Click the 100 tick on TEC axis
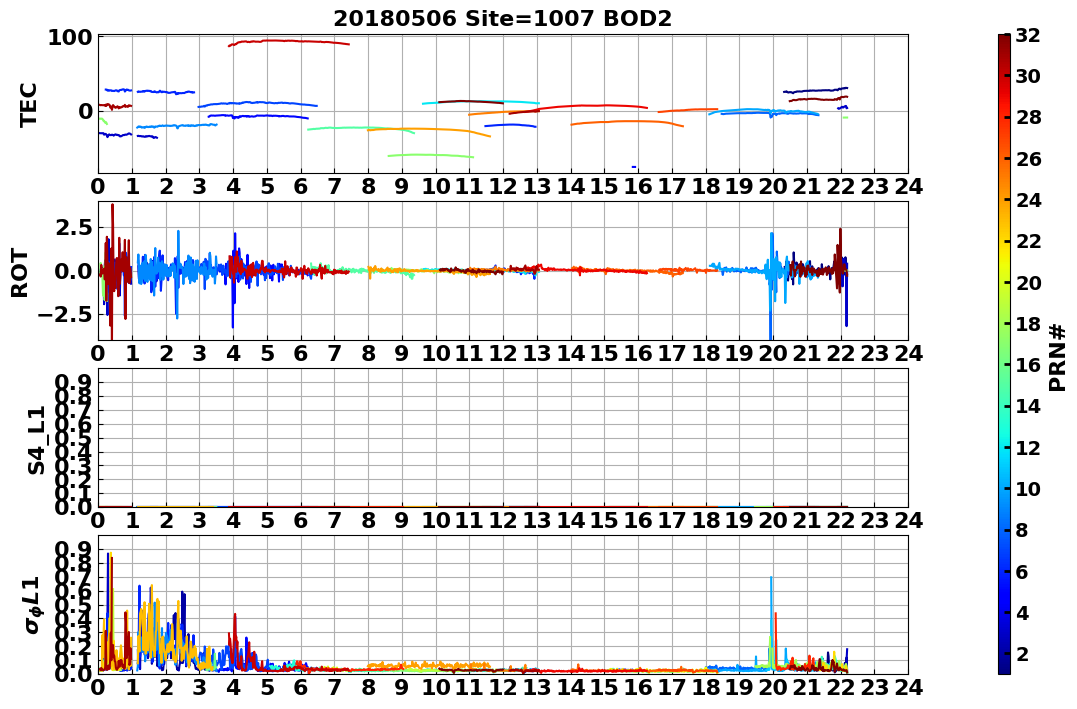 coord(70,38)
